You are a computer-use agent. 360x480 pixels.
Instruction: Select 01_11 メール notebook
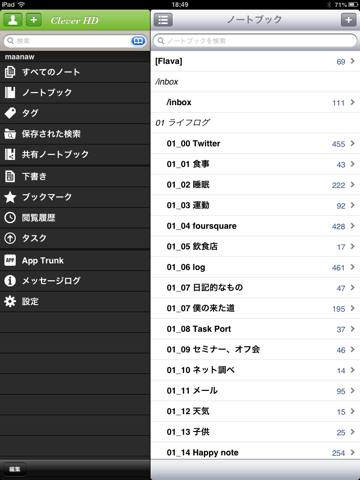256,391
